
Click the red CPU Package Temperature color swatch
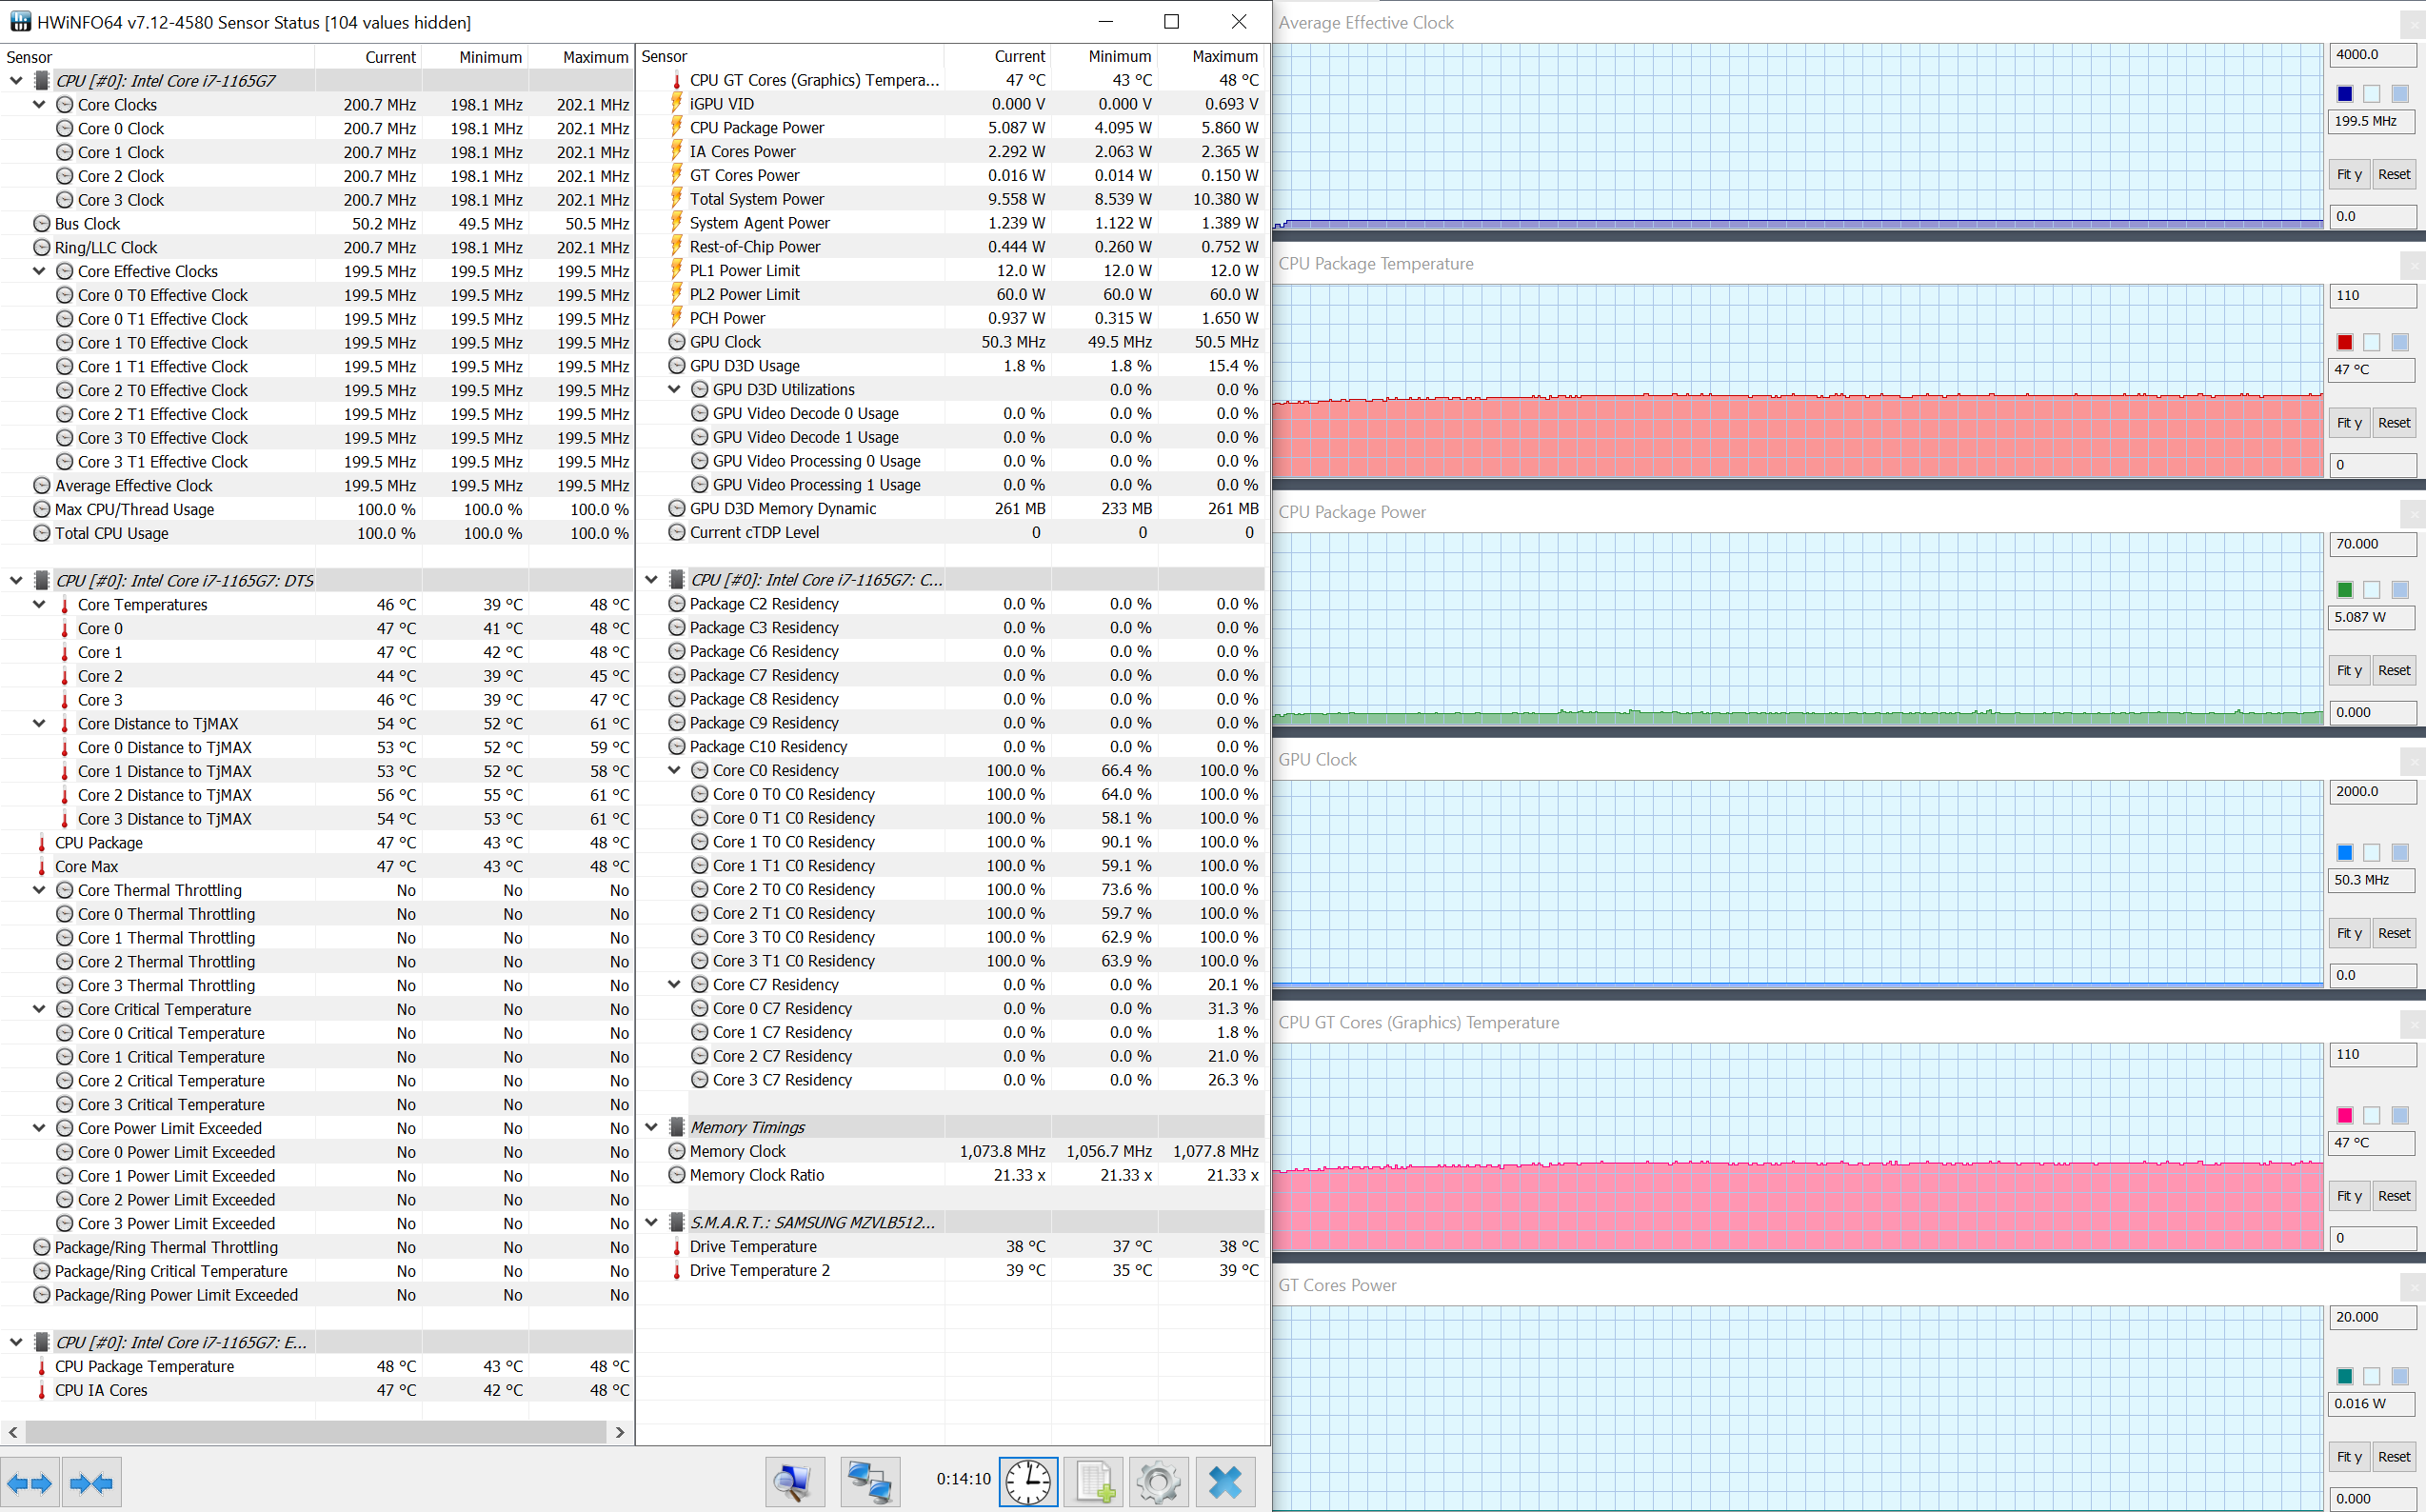click(x=2344, y=342)
